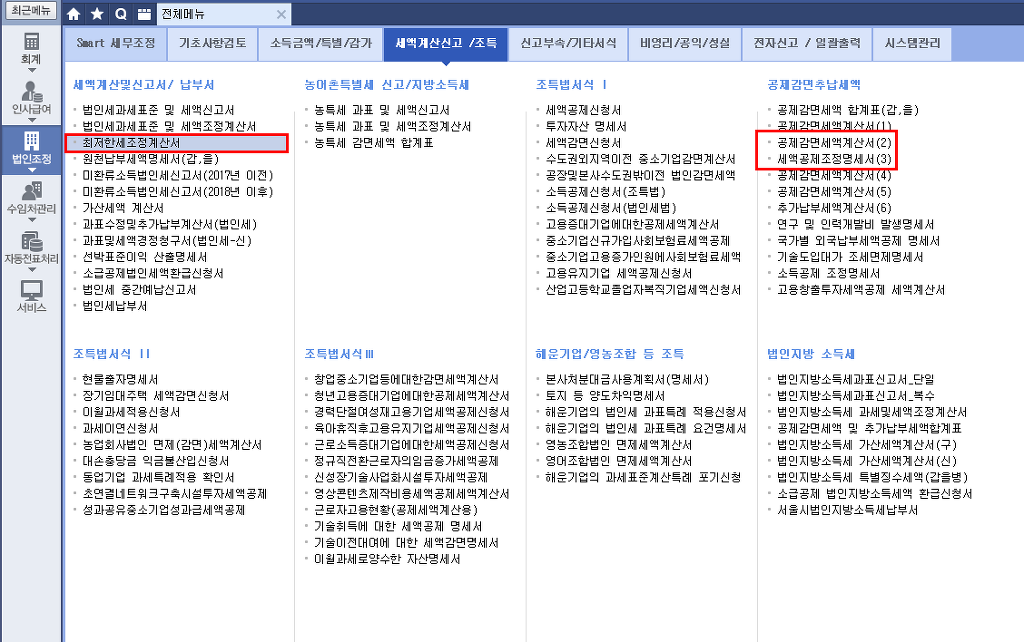Switch to 비영리/공익/성실 tab
The height and width of the screenshot is (642, 1024).
tap(685, 44)
